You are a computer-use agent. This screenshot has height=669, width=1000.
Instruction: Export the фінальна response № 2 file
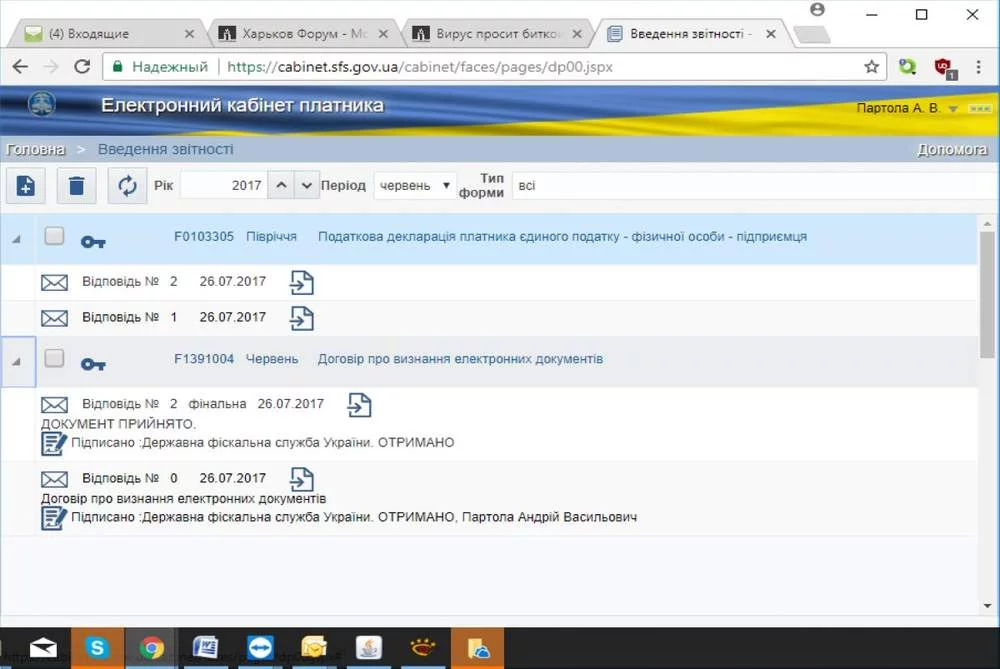tap(360, 405)
